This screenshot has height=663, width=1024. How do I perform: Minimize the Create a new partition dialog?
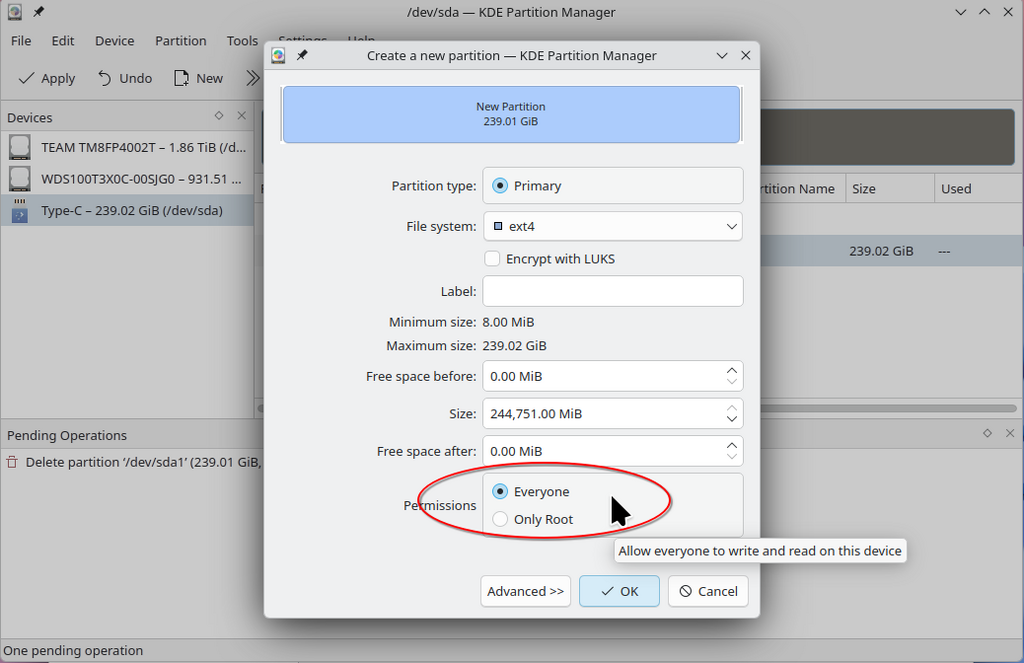coord(722,56)
